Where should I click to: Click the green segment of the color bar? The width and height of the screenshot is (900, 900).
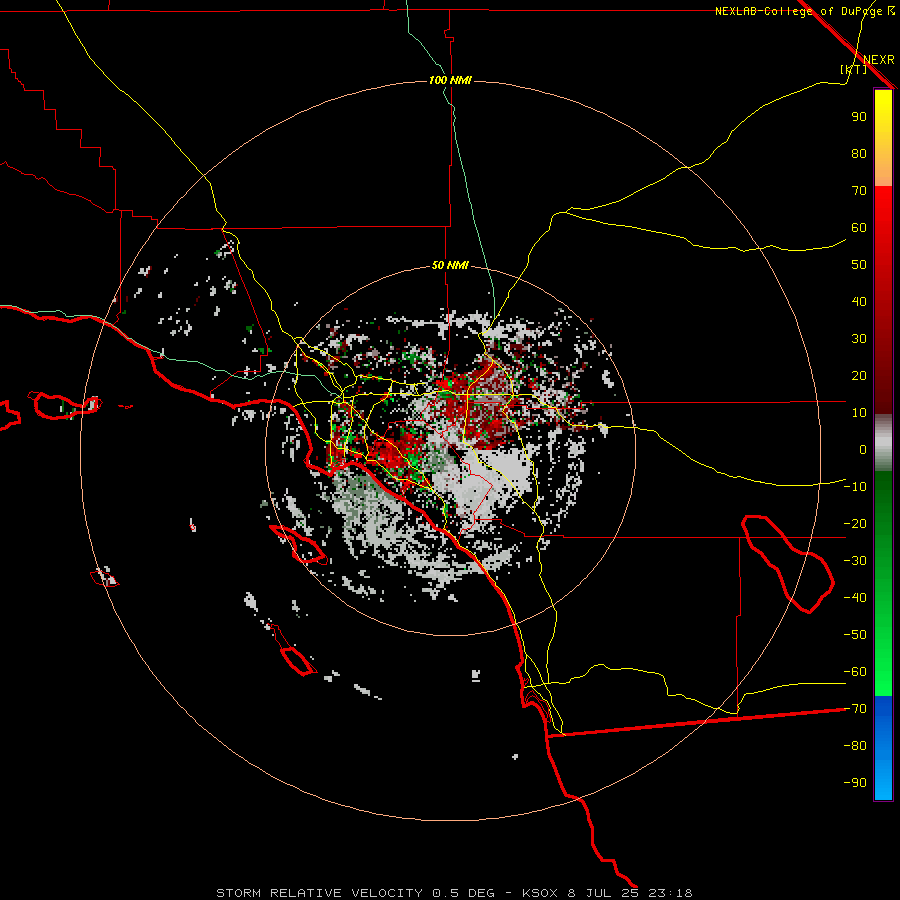883,584
